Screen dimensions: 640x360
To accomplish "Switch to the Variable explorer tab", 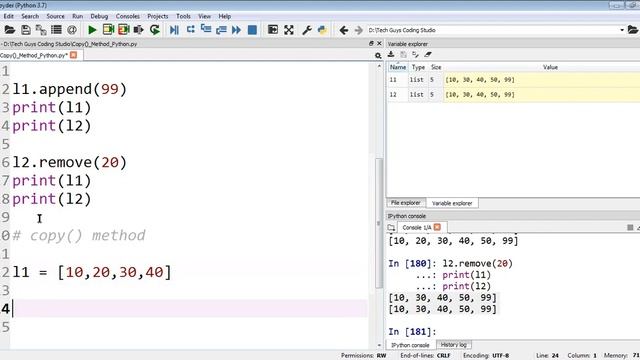I will (452, 203).
